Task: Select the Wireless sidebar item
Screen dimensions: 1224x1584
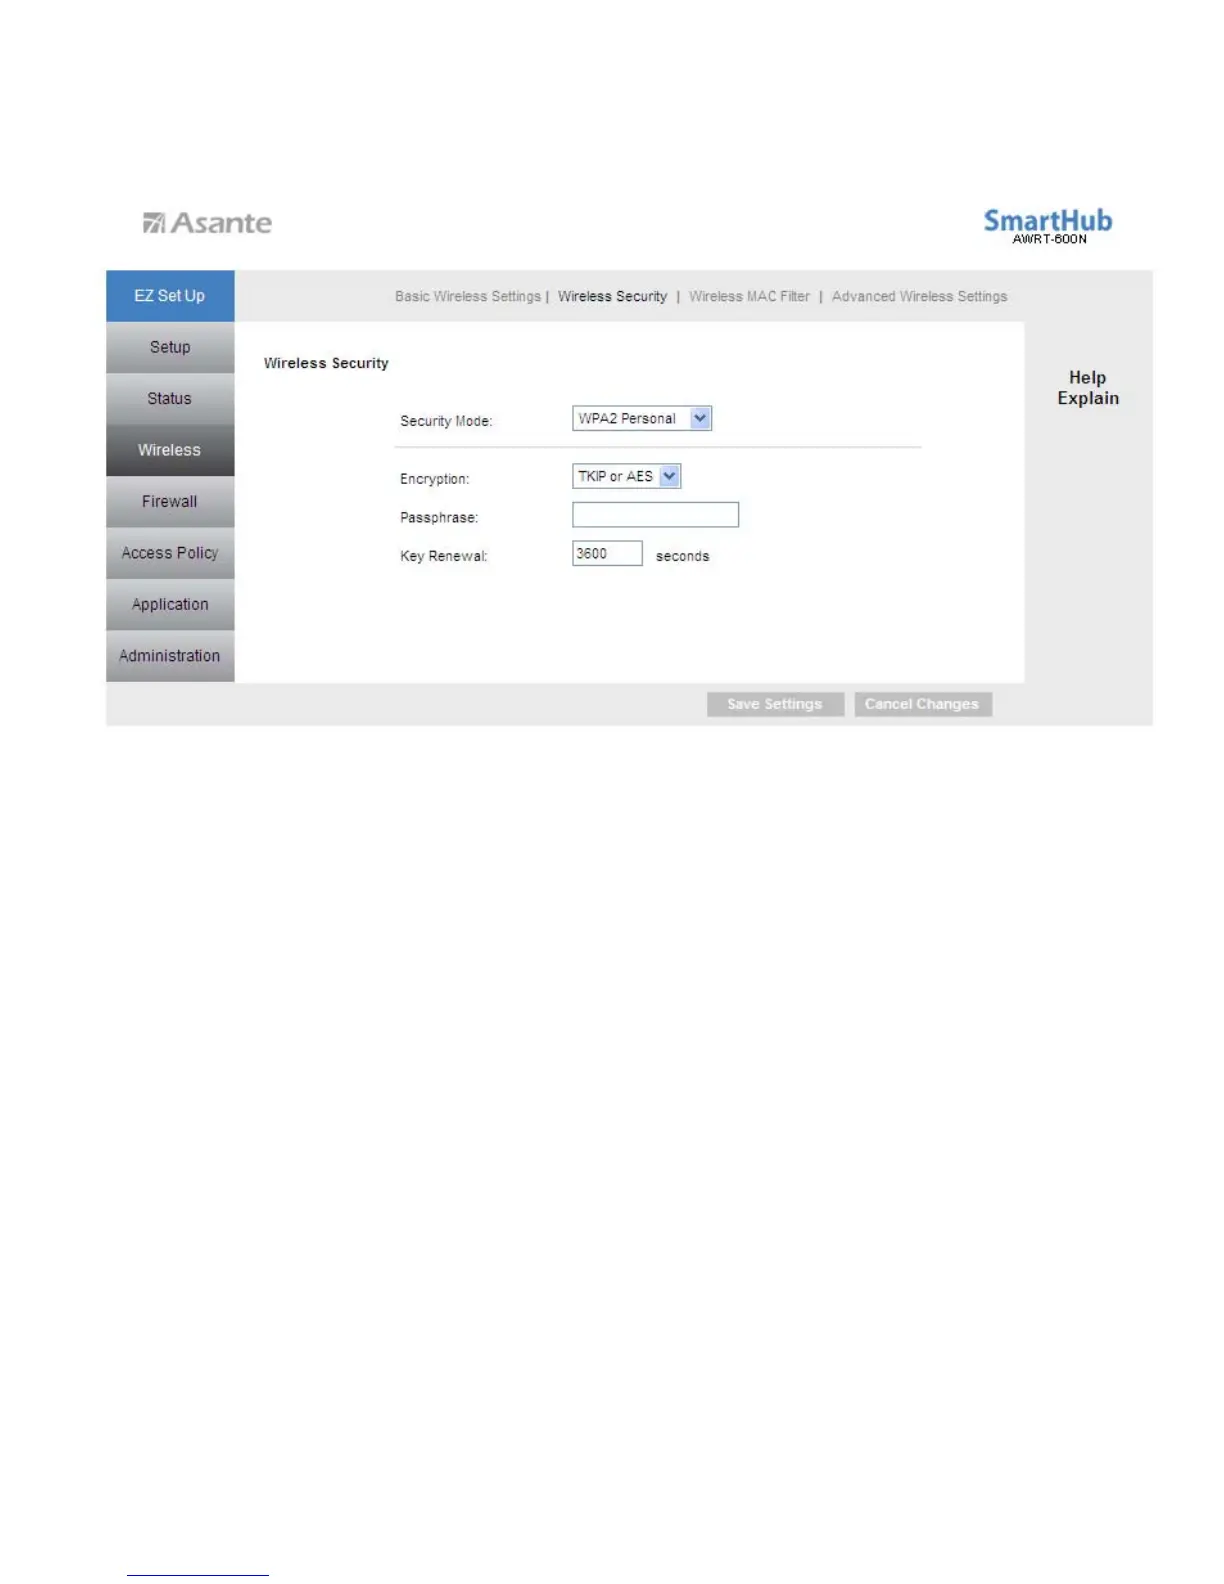Action: point(170,450)
